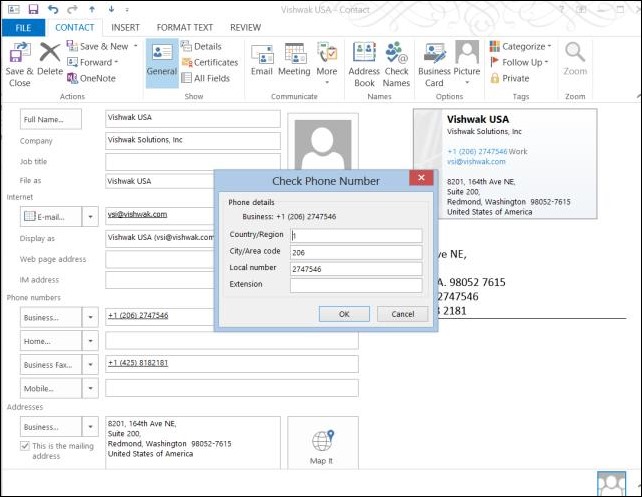Click Save & New button

point(97,46)
